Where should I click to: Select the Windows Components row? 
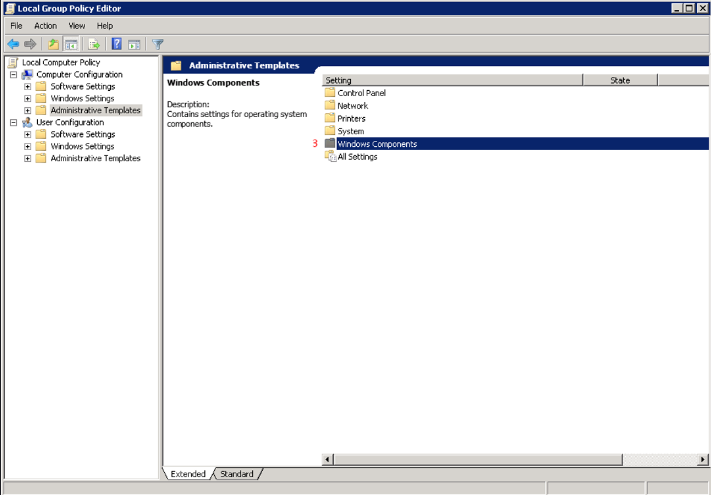(x=516, y=143)
